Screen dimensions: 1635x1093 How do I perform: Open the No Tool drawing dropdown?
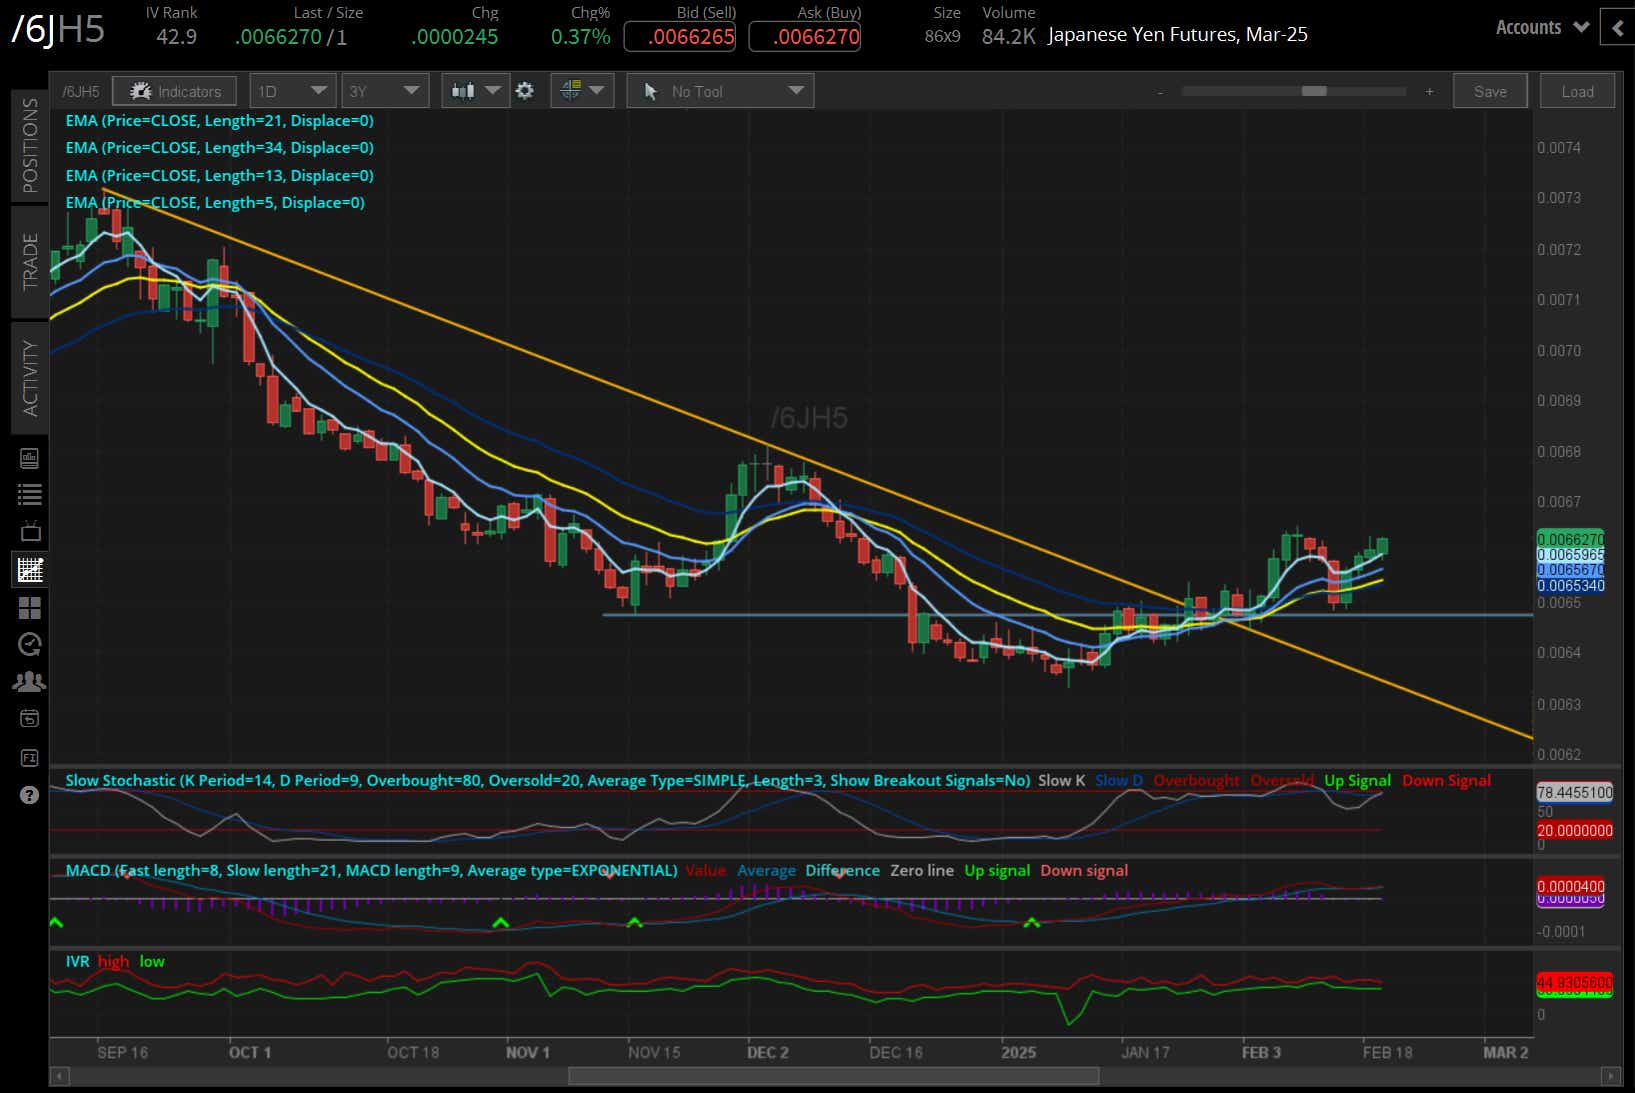coord(721,91)
